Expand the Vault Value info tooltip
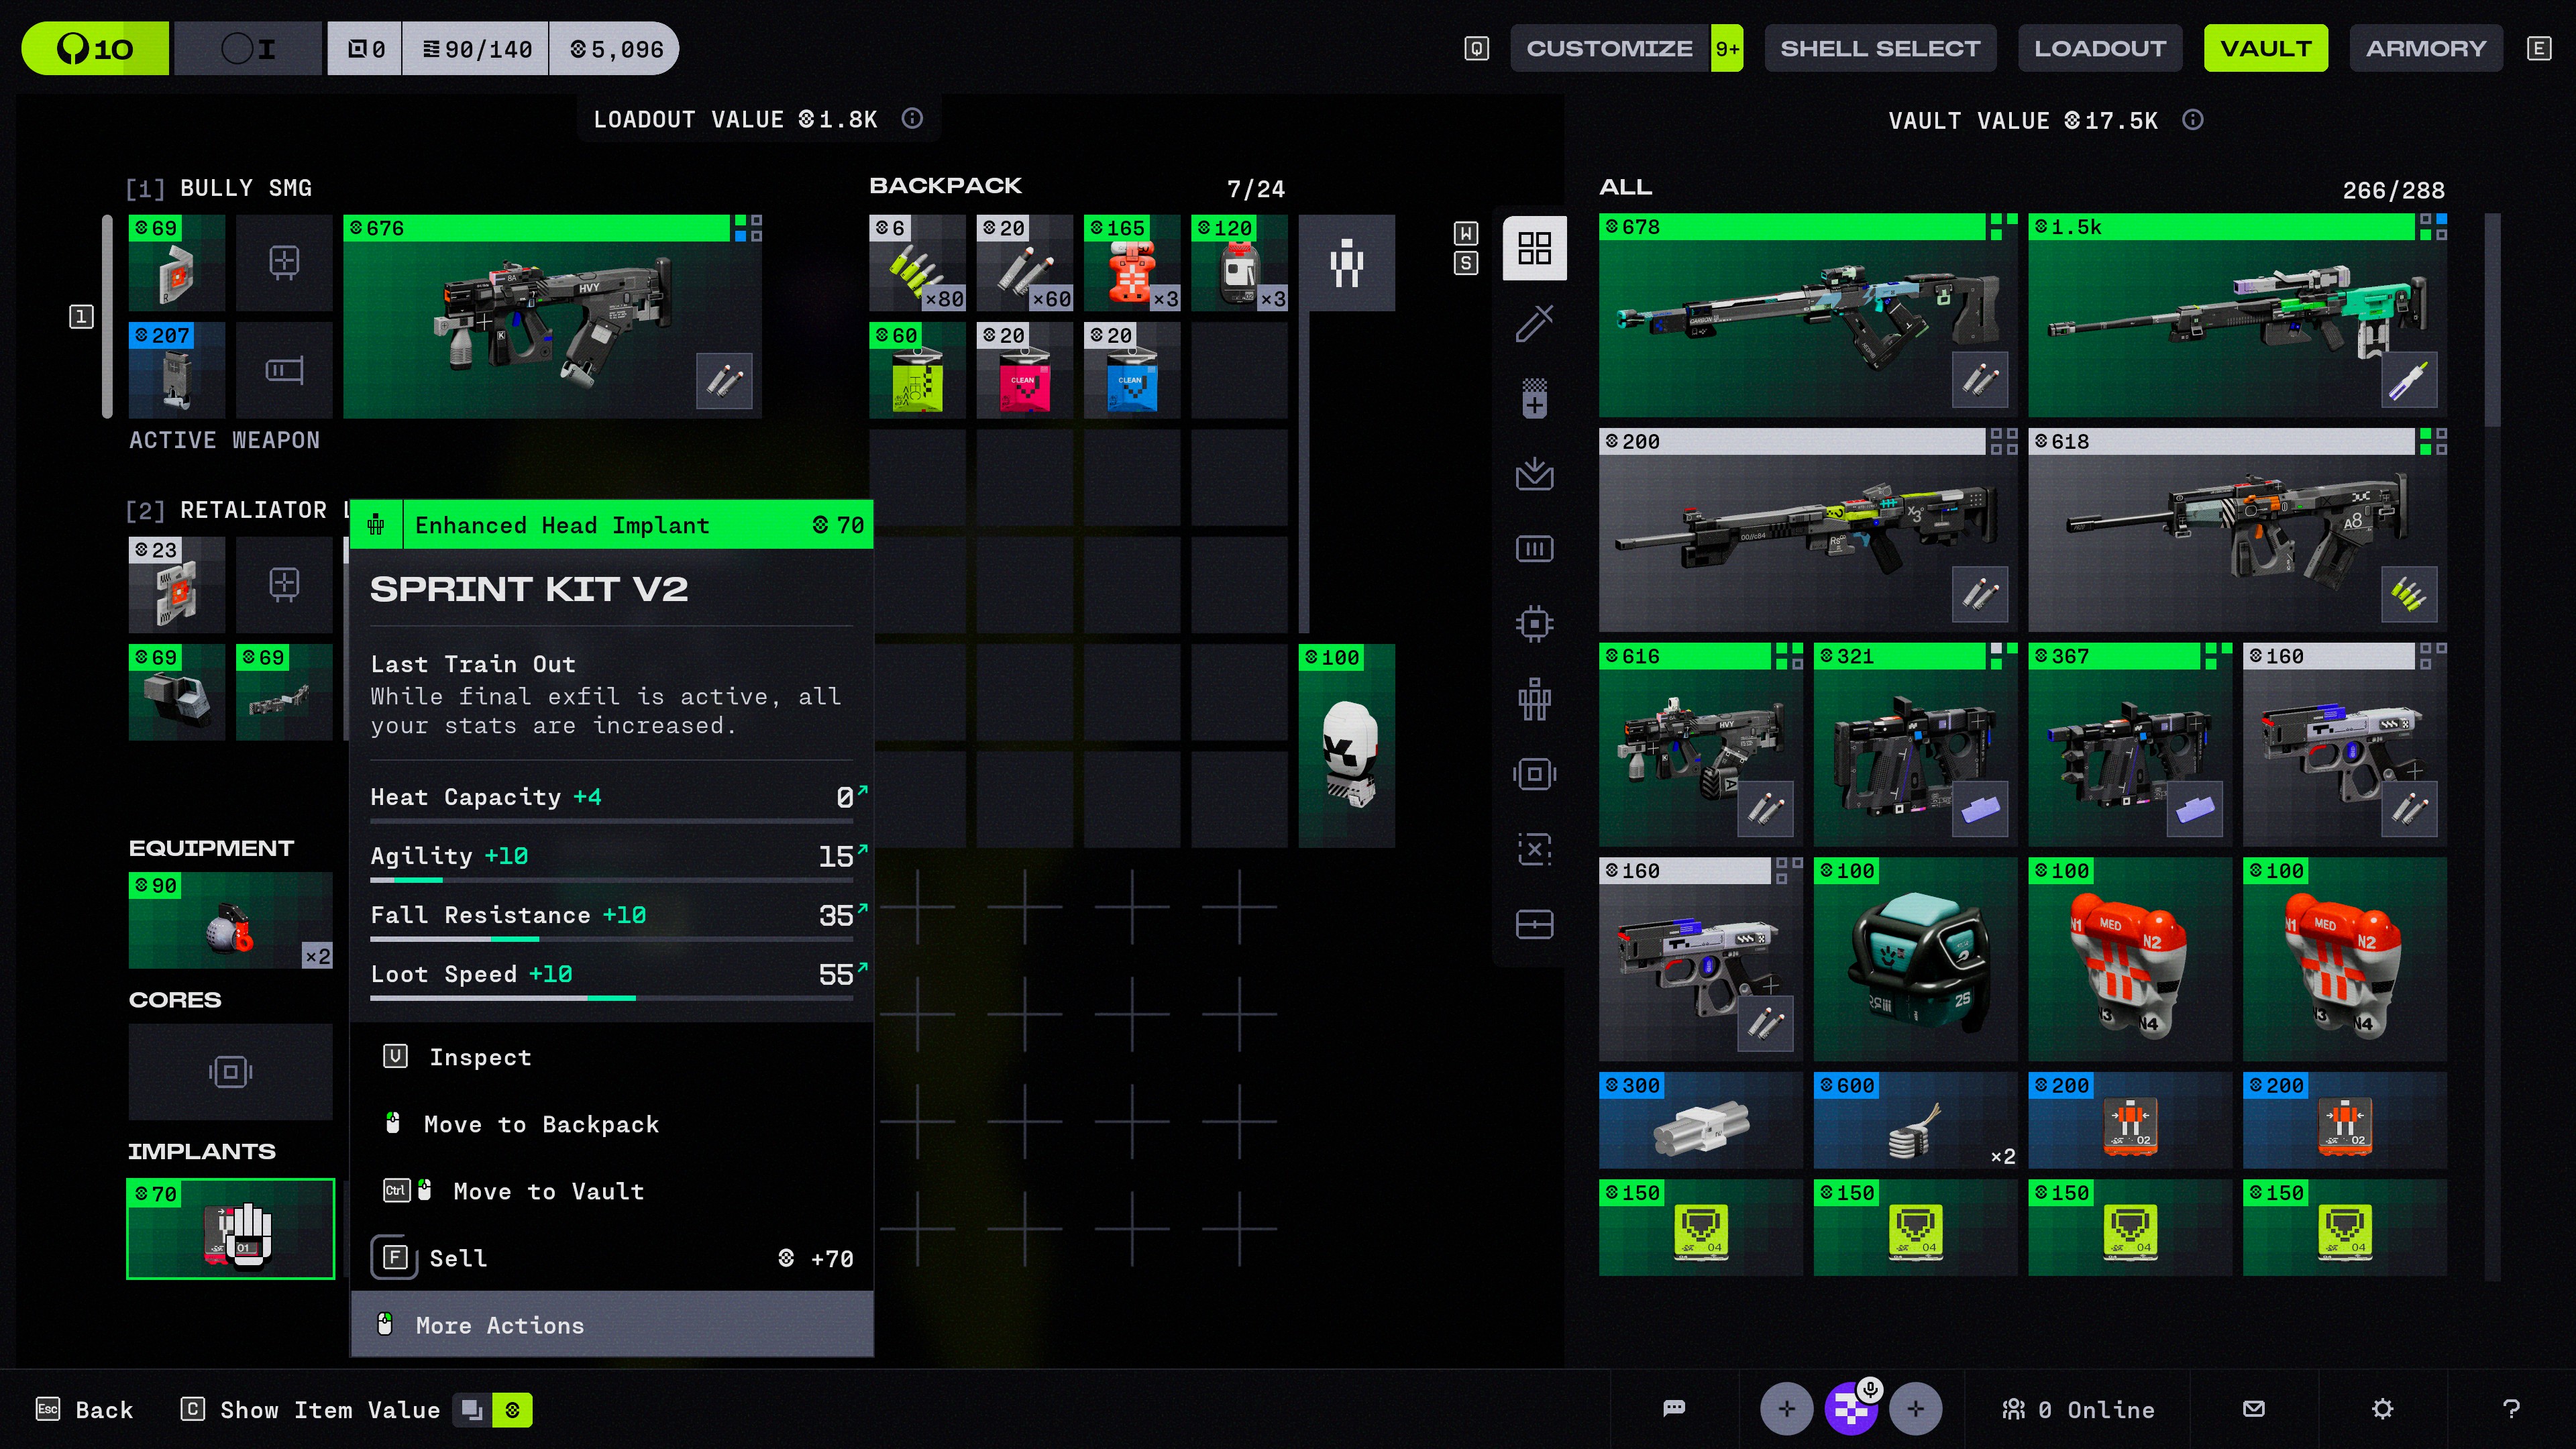This screenshot has width=2576, height=1449. point(2192,121)
